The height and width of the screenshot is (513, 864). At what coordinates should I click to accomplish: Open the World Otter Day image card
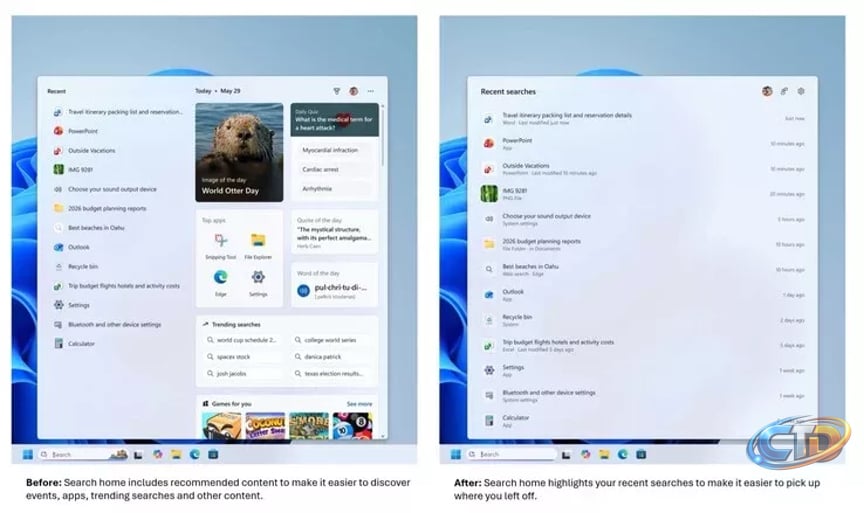click(x=239, y=152)
